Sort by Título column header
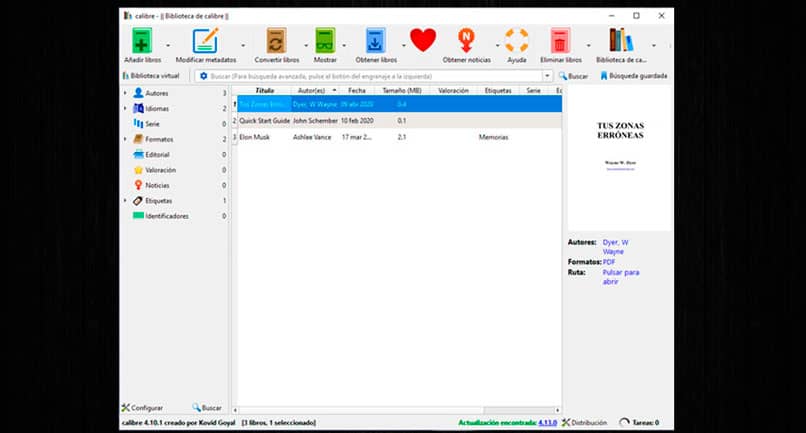The width and height of the screenshot is (806, 433). tap(264, 91)
